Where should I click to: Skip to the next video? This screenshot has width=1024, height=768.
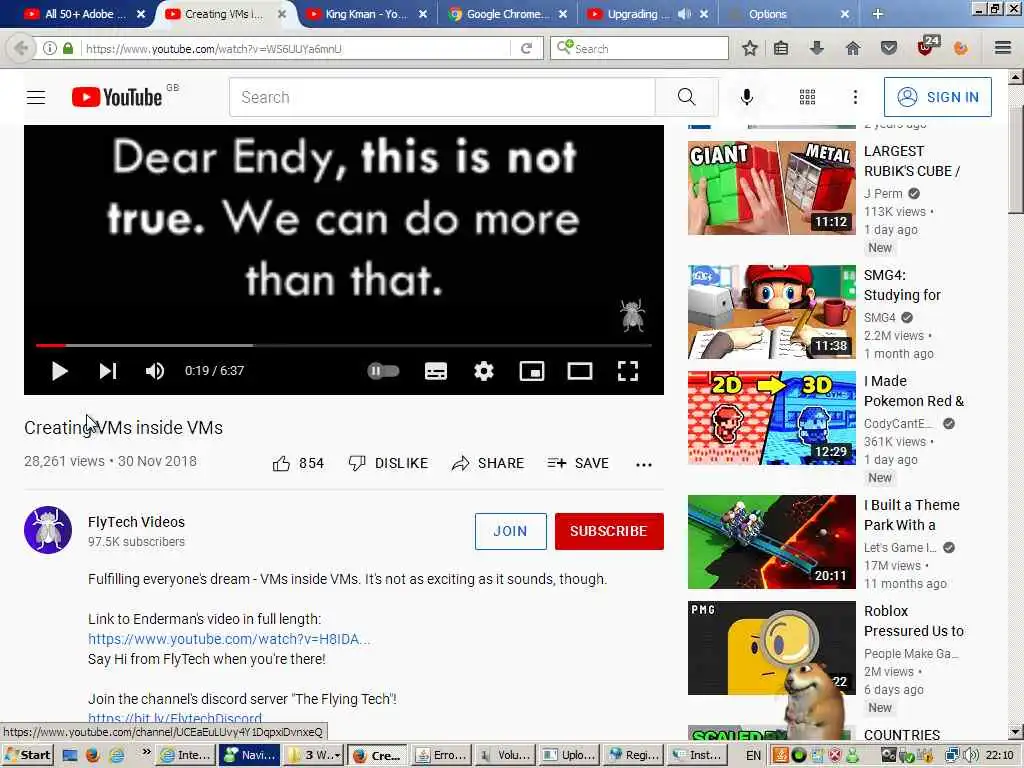(108, 371)
